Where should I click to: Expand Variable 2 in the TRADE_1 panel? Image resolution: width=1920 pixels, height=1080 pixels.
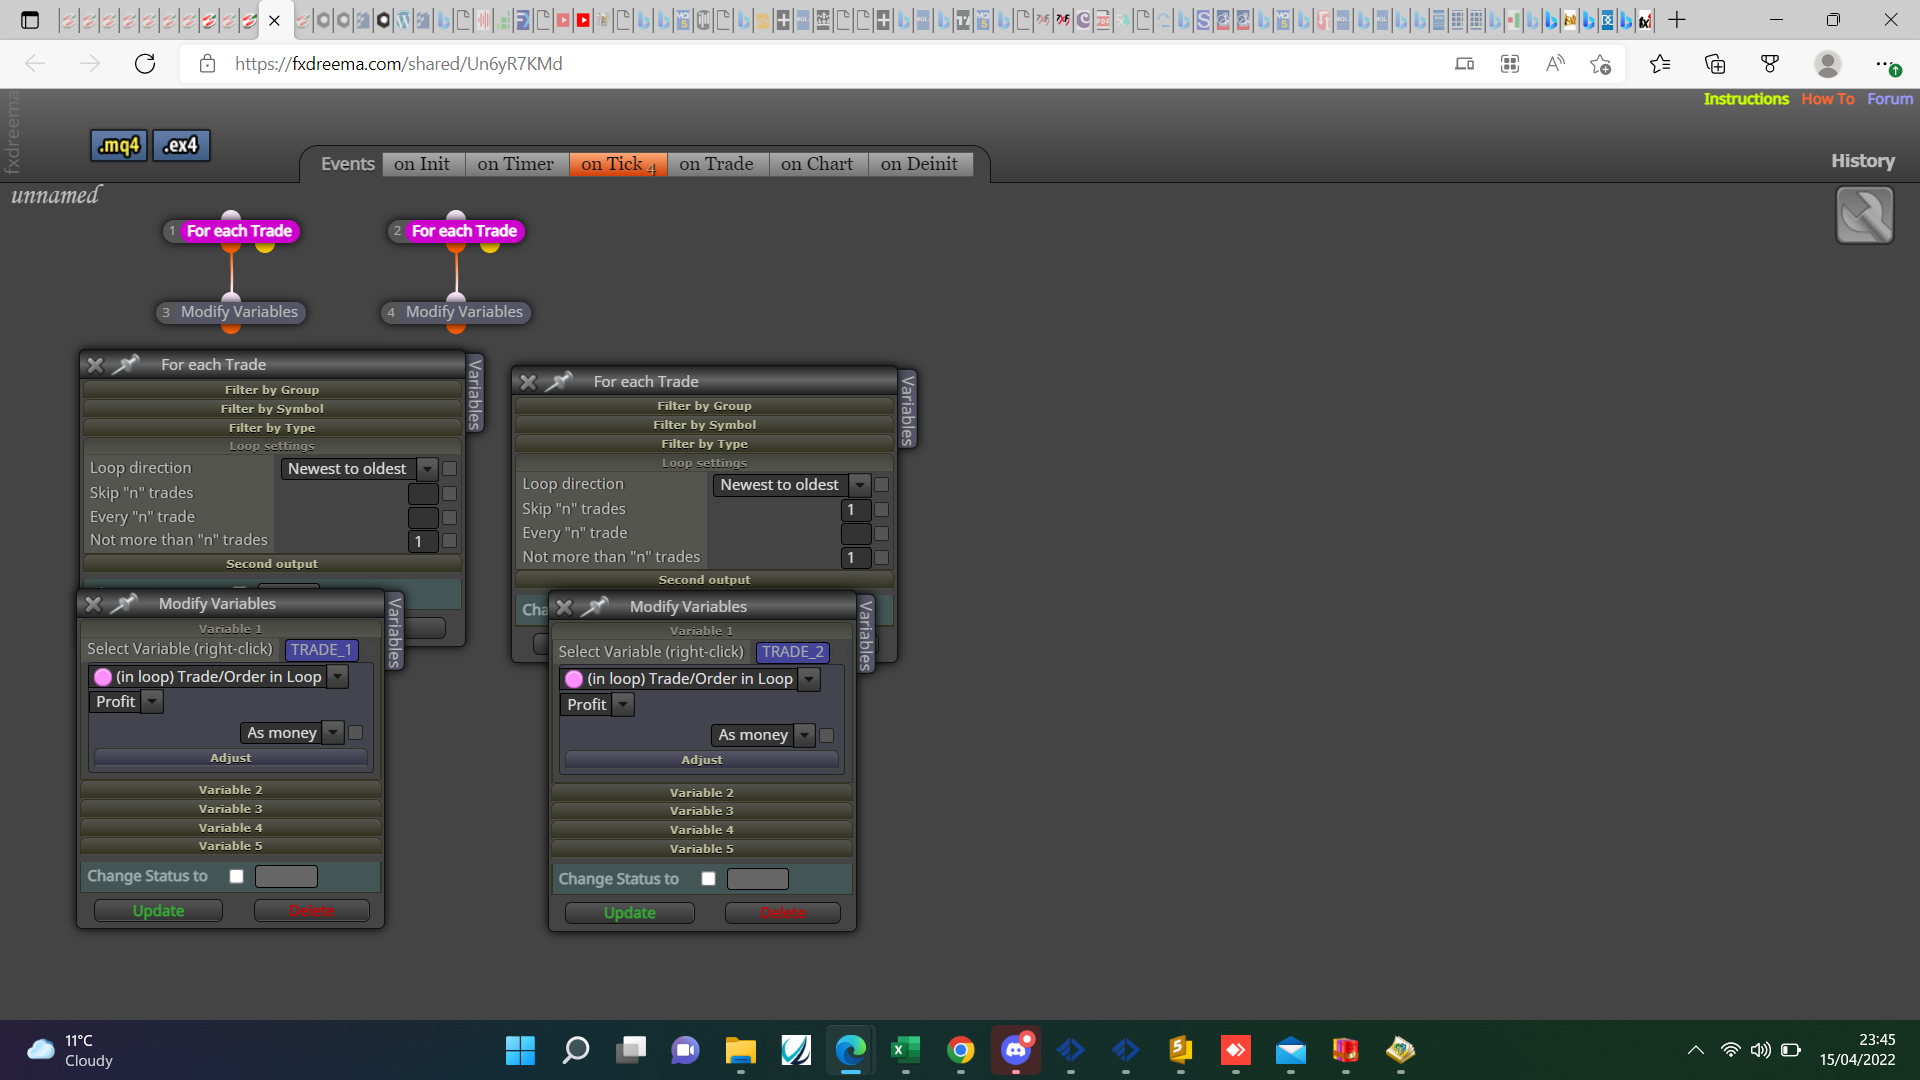pyautogui.click(x=231, y=790)
